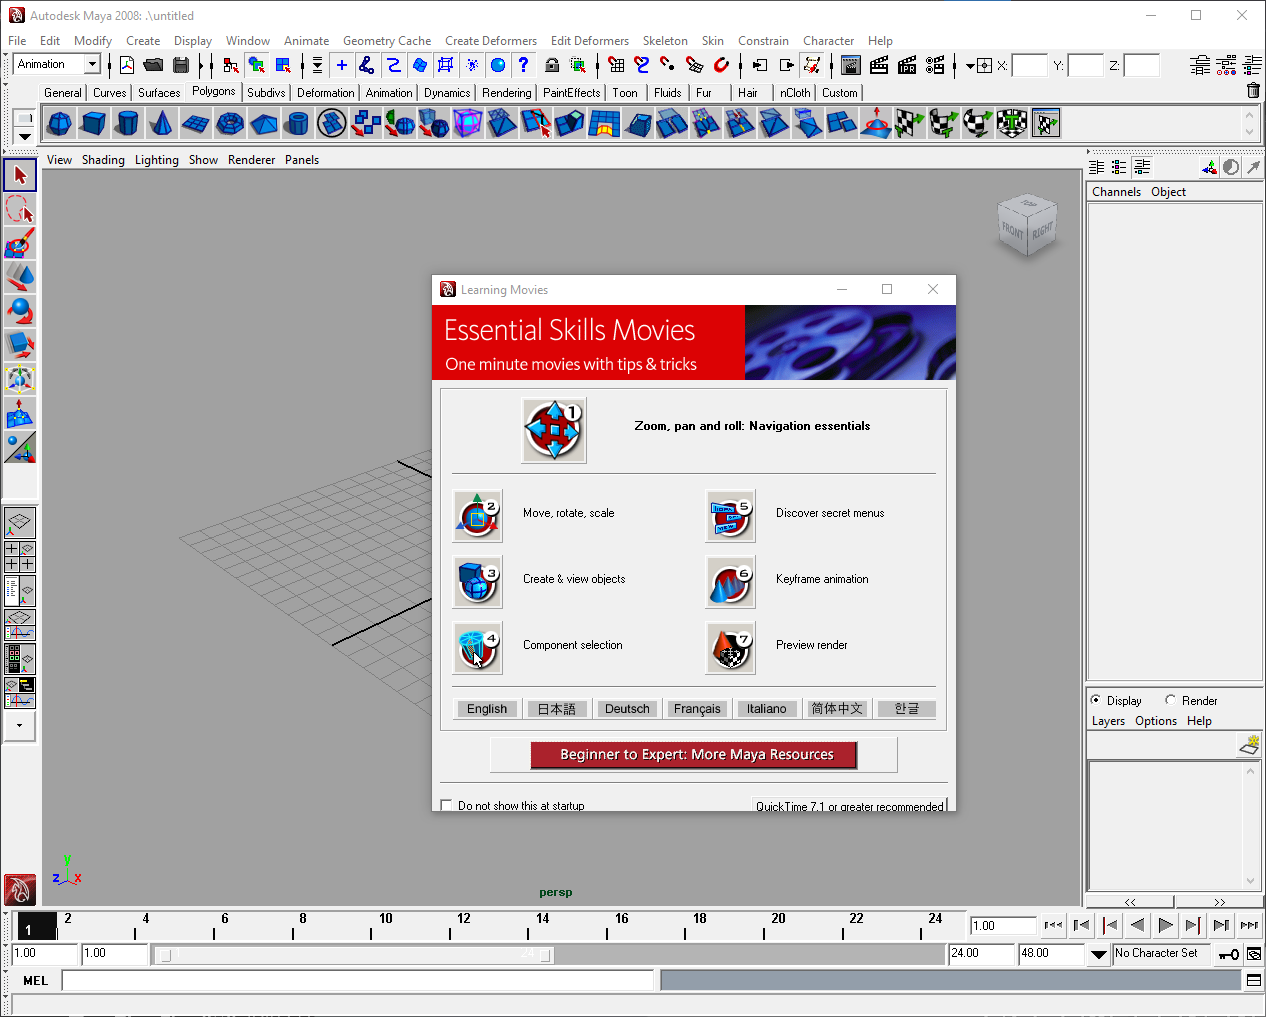Click the shelf trash can icon

point(1253,91)
